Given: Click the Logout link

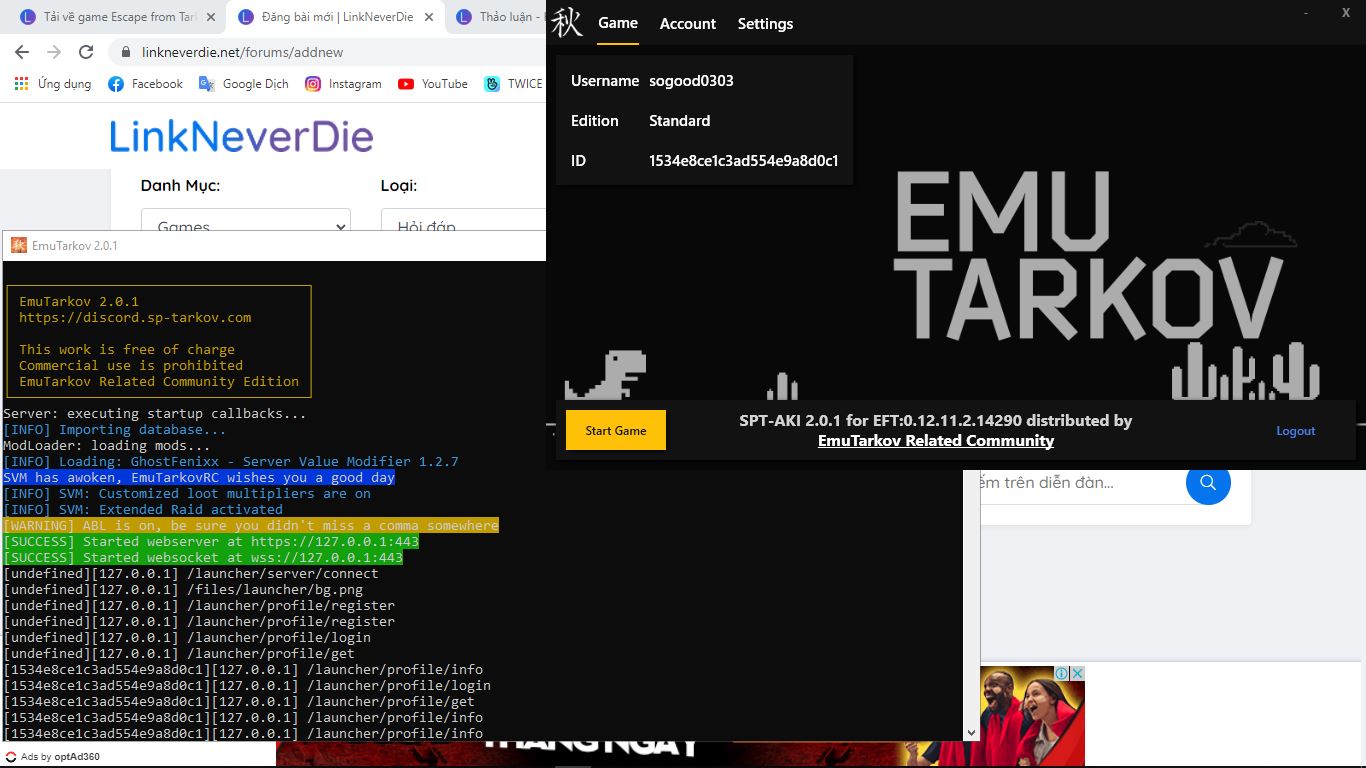Looking at the screenshot, I should (x=1295, y=431).
